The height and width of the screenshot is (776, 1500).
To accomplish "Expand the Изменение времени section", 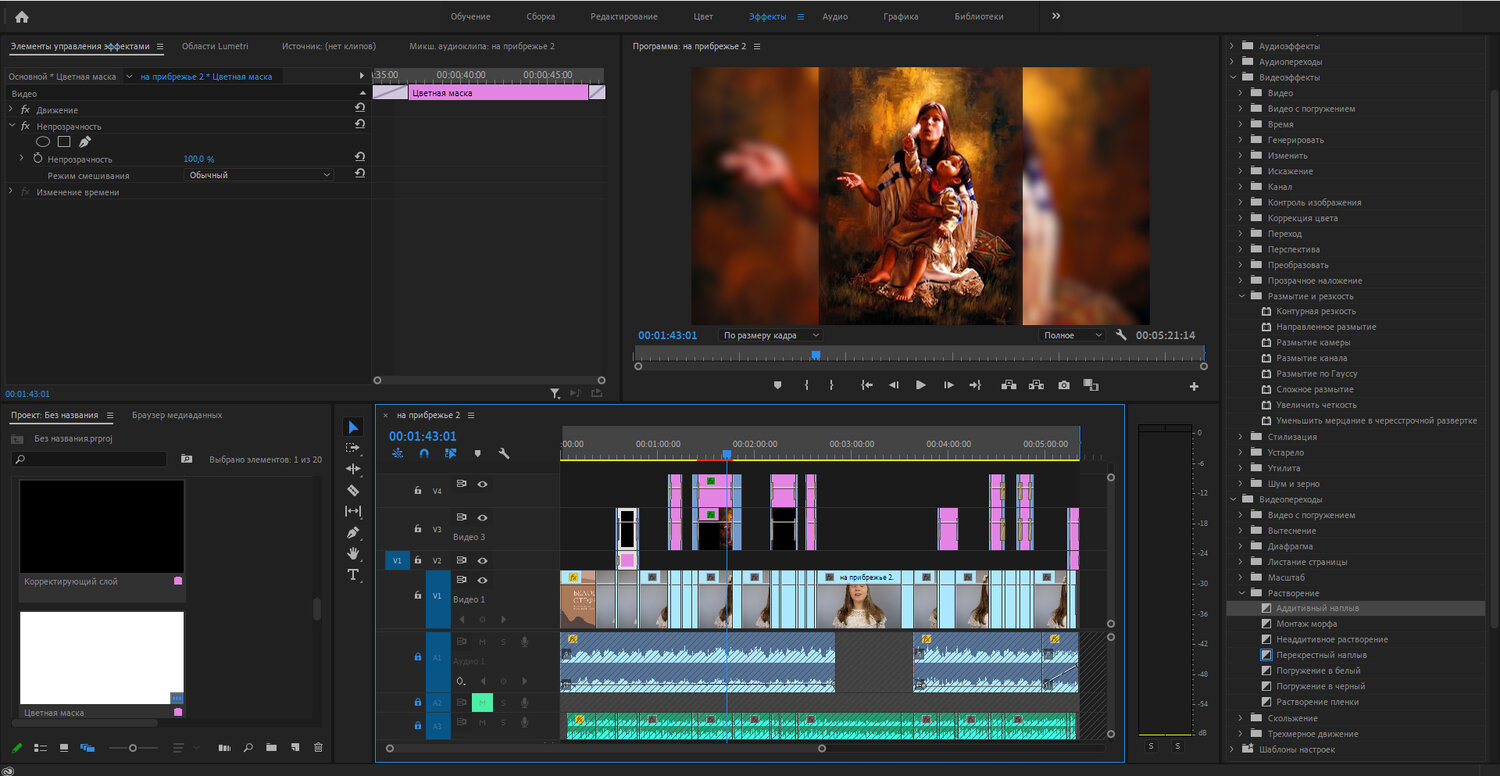I will (11, 192).
